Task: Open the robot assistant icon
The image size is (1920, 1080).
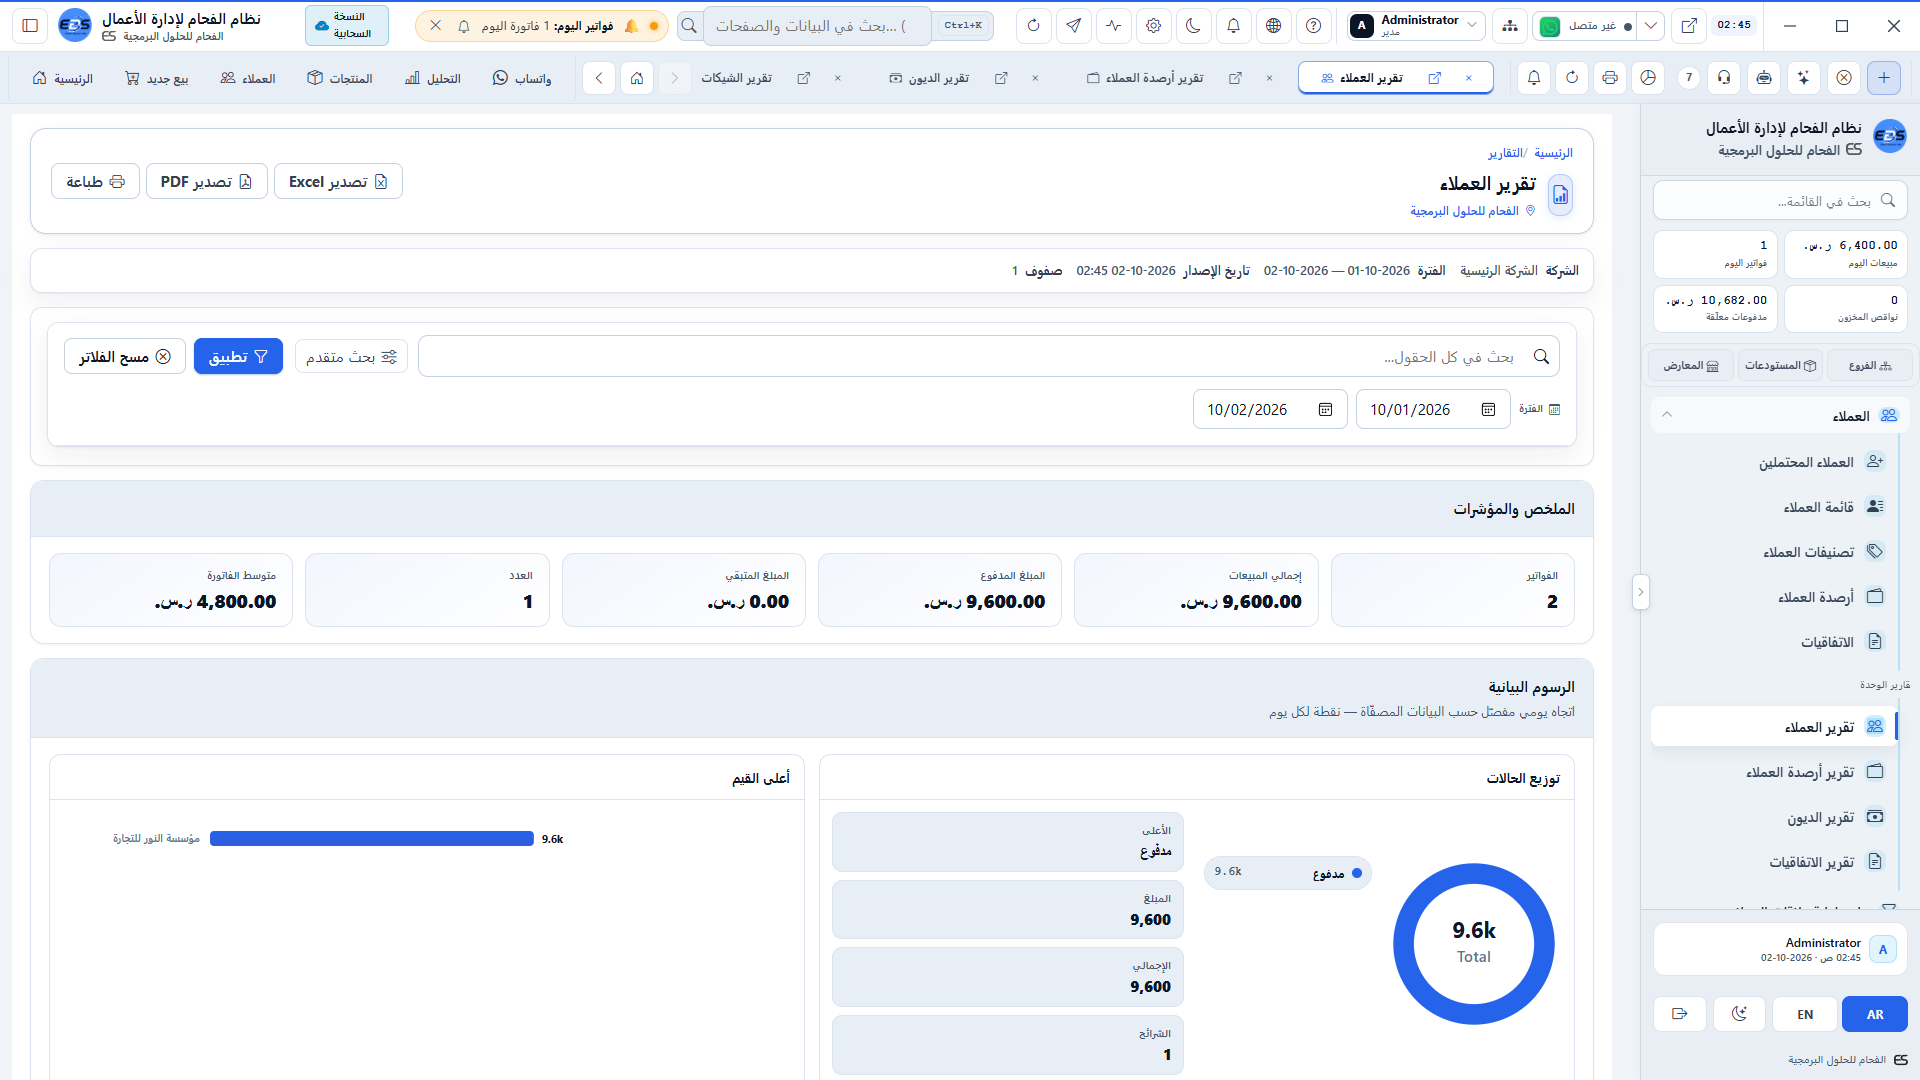Action: tap(1764, 78)
